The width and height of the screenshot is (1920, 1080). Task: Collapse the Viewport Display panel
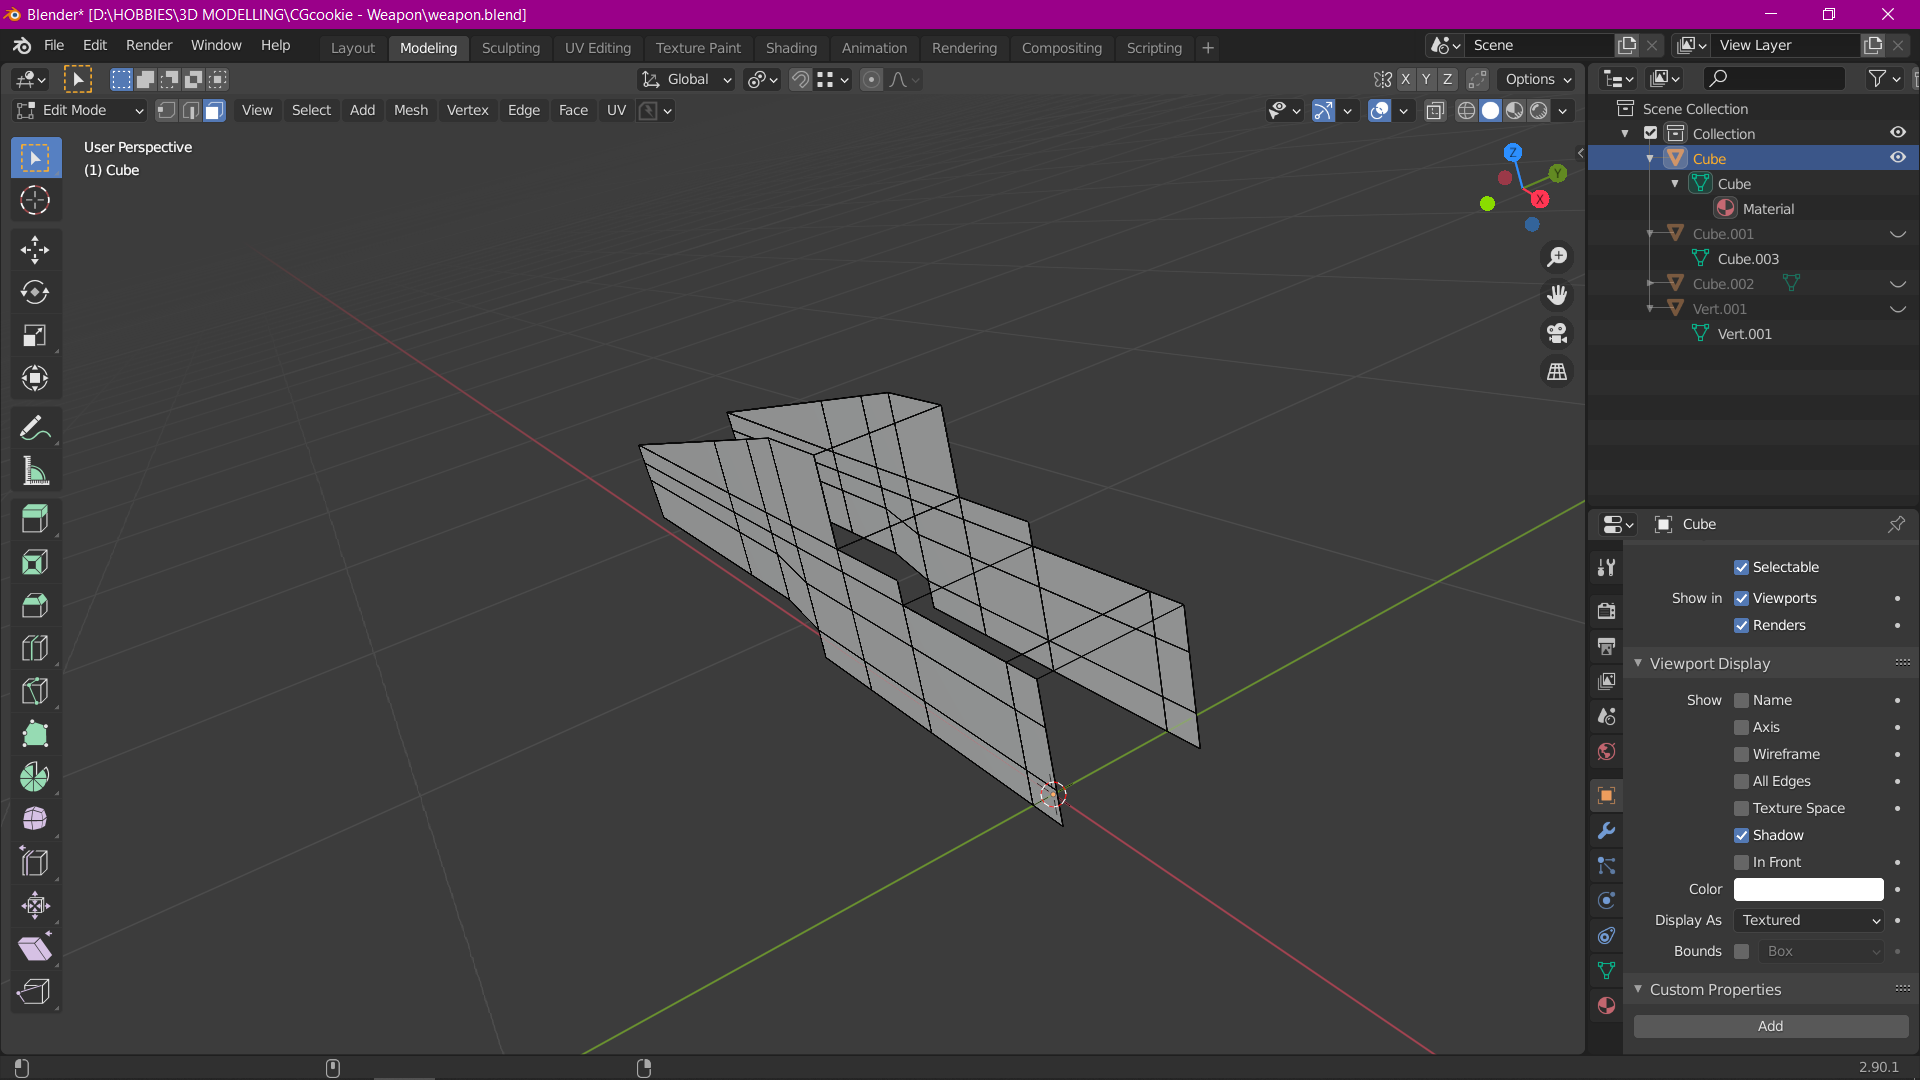[x=1638, y=664]
